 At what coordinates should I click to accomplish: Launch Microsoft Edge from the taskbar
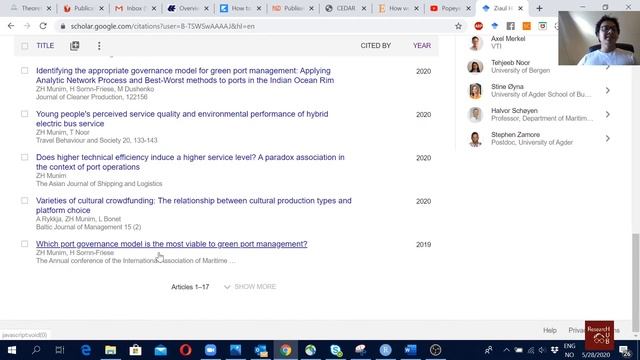[85, 350]
